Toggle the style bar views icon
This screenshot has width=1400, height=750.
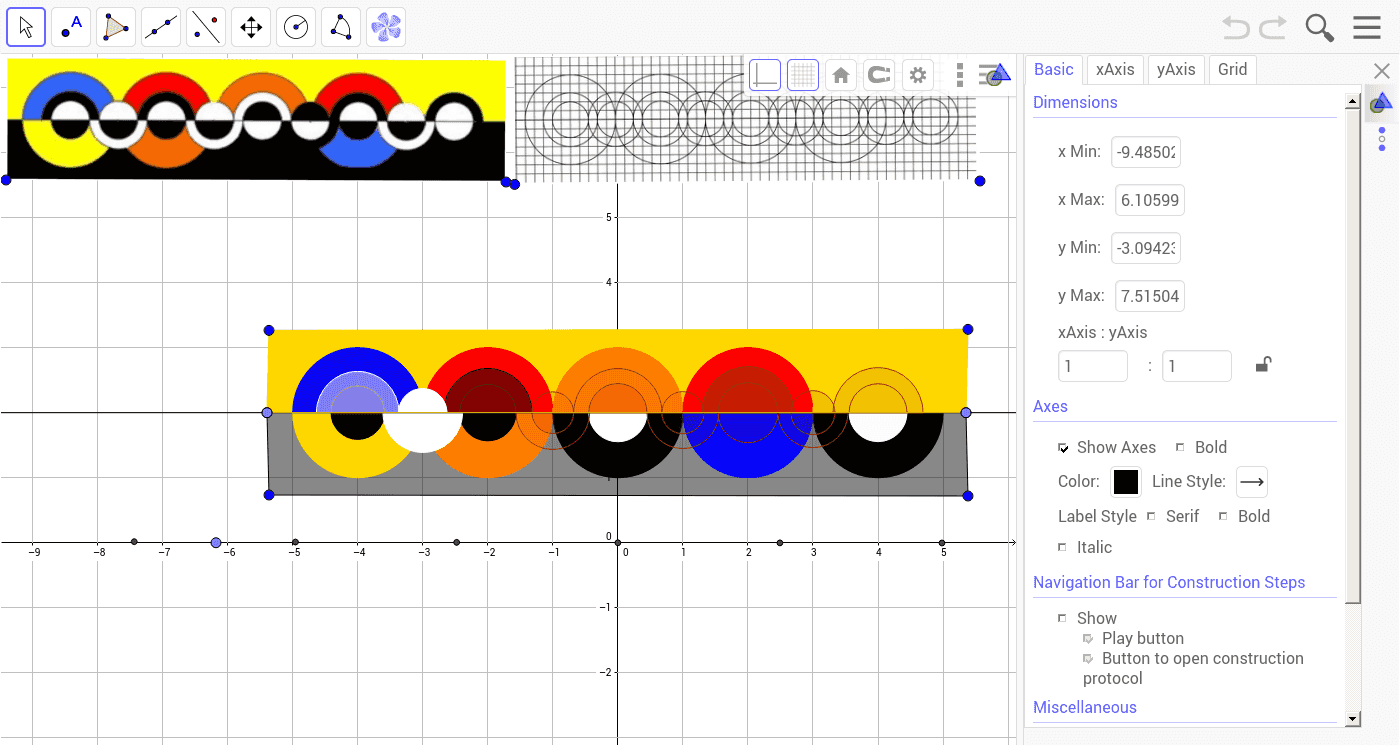pyautogui.click(x=995, y=75)
